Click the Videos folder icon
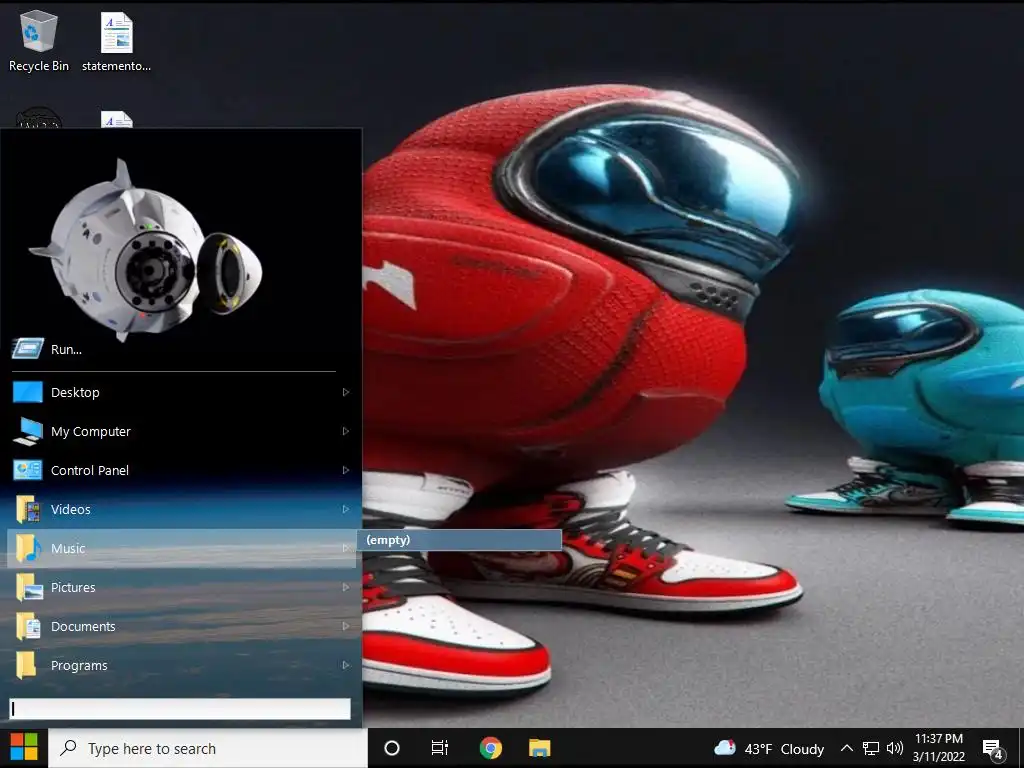Image resolution: width=1024 pixels, height=768 pixels. point(27,509)
